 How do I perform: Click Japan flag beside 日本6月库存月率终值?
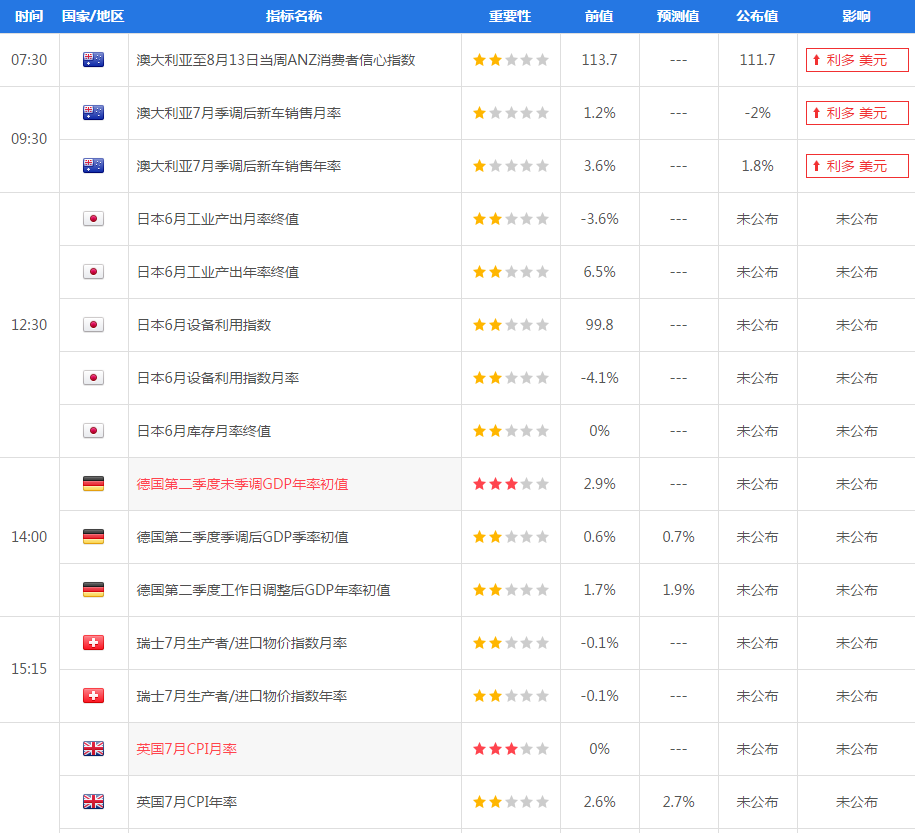pos(93,431)
